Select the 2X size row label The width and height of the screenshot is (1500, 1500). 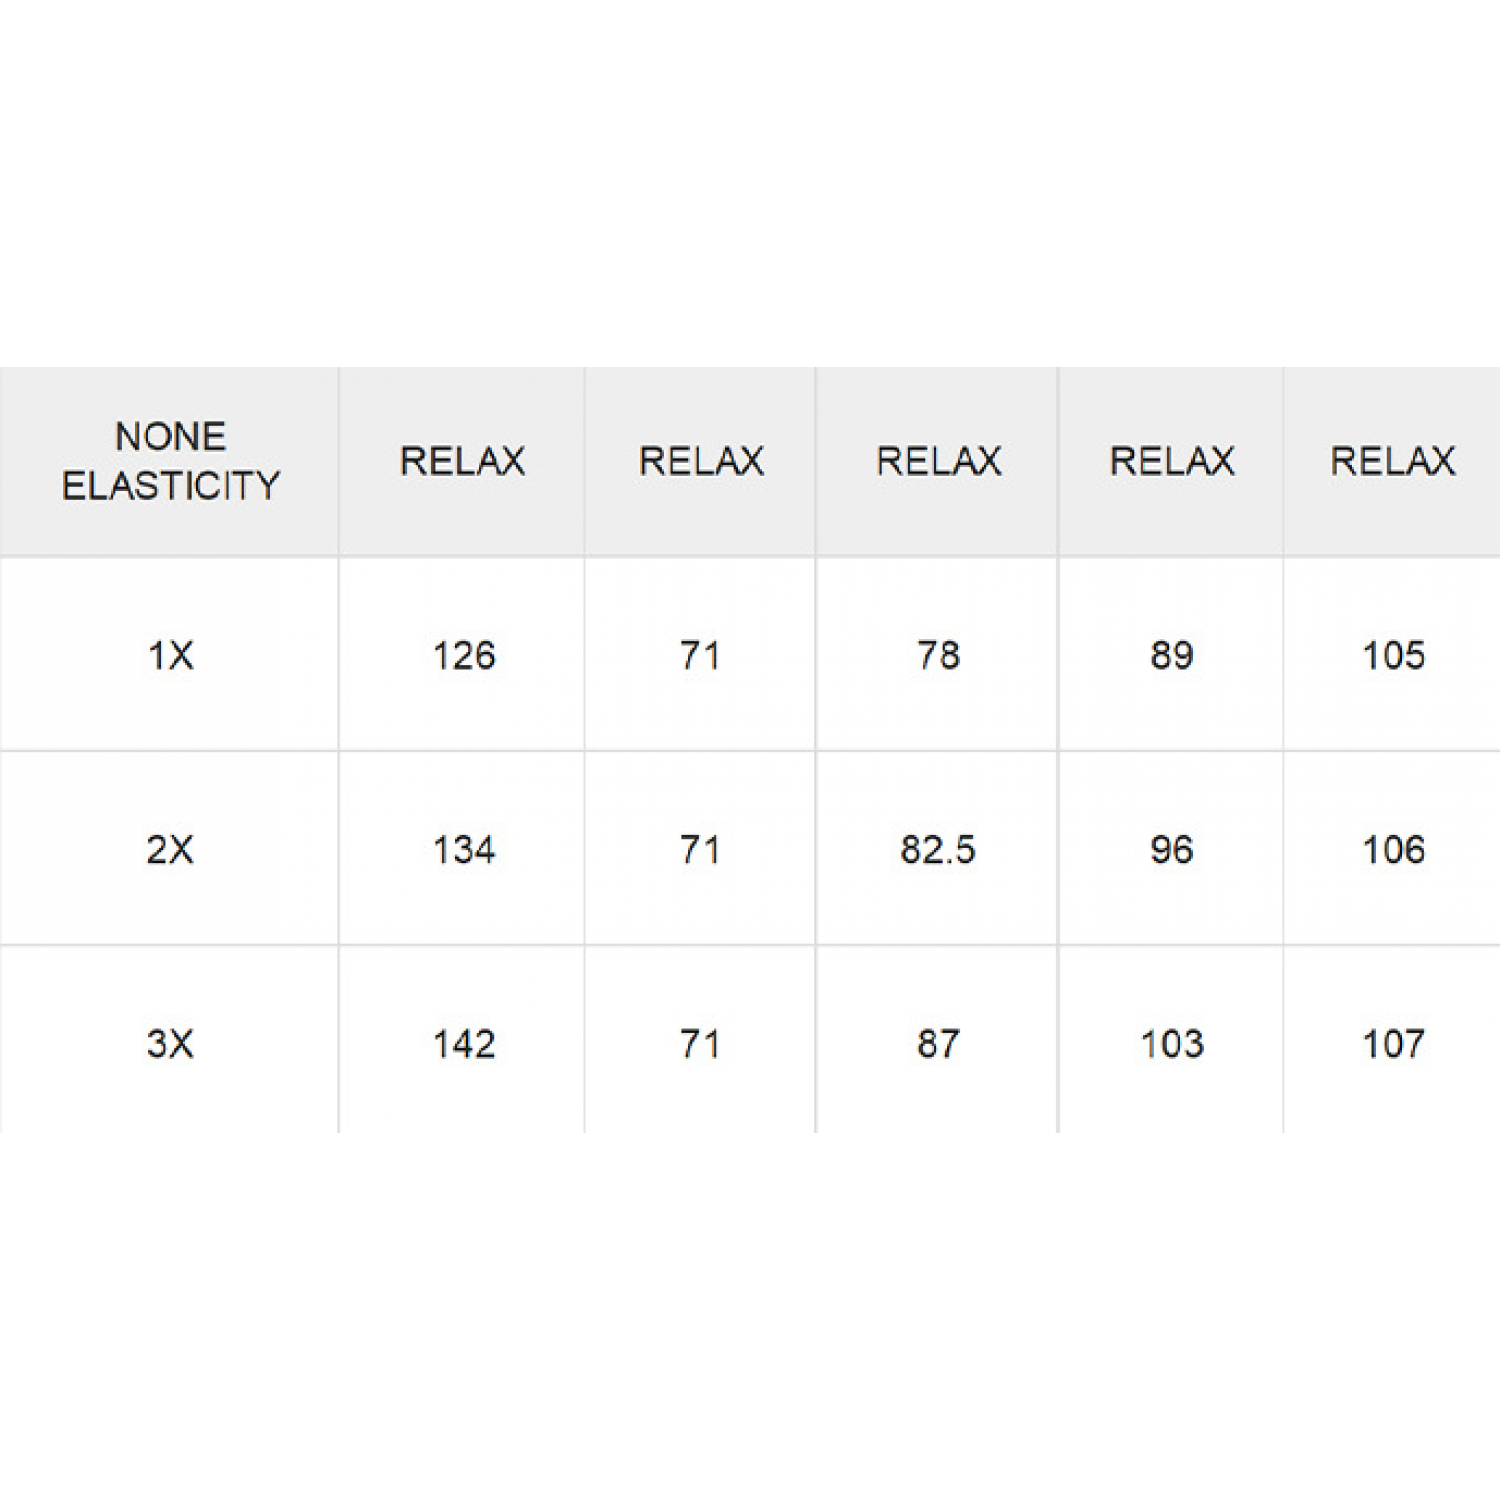[x=170, y=850]
